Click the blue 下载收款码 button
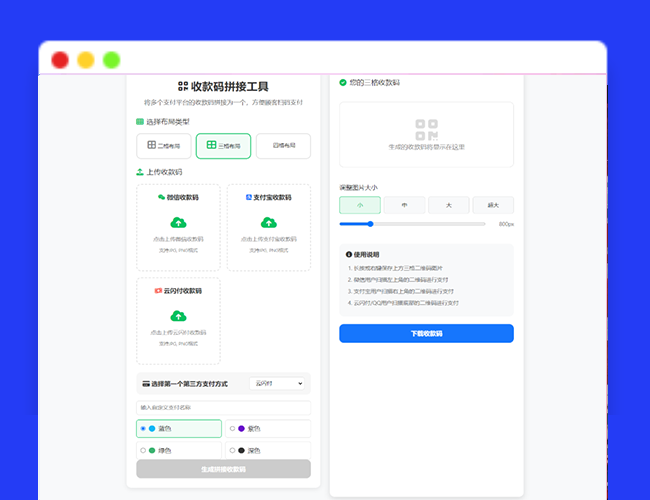 click(427, 333)
